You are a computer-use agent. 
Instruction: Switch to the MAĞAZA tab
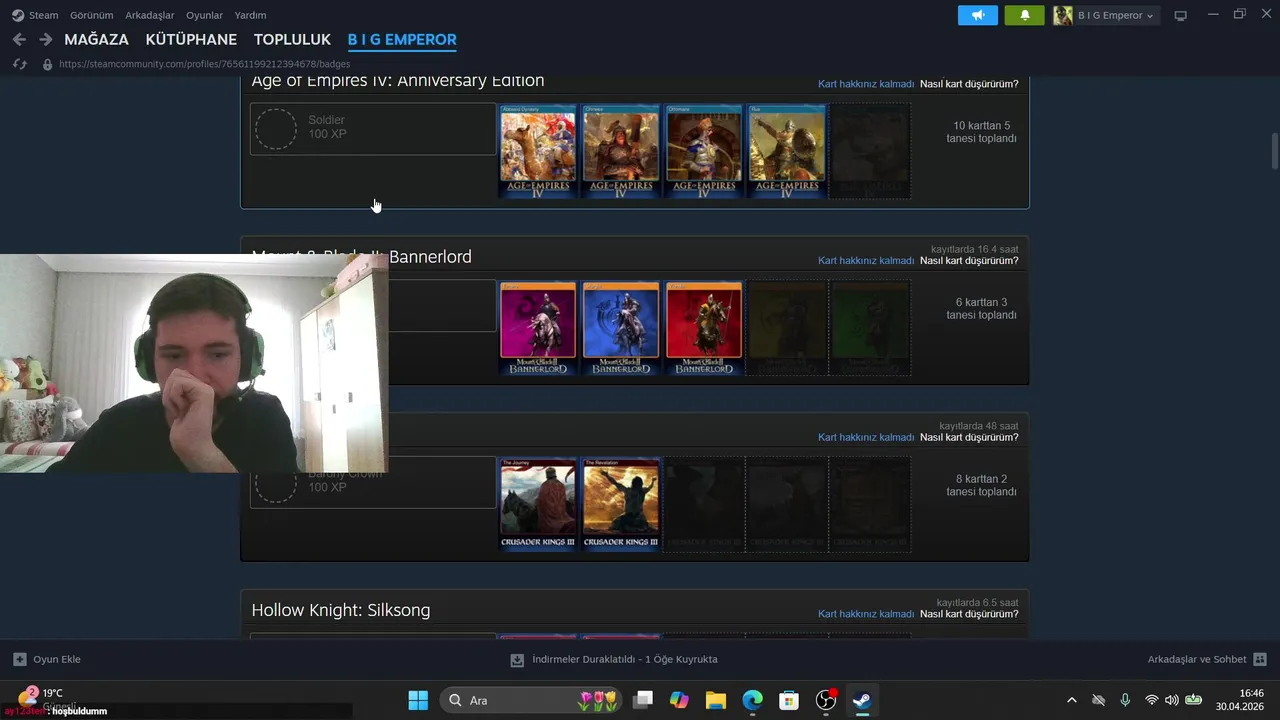96,40
